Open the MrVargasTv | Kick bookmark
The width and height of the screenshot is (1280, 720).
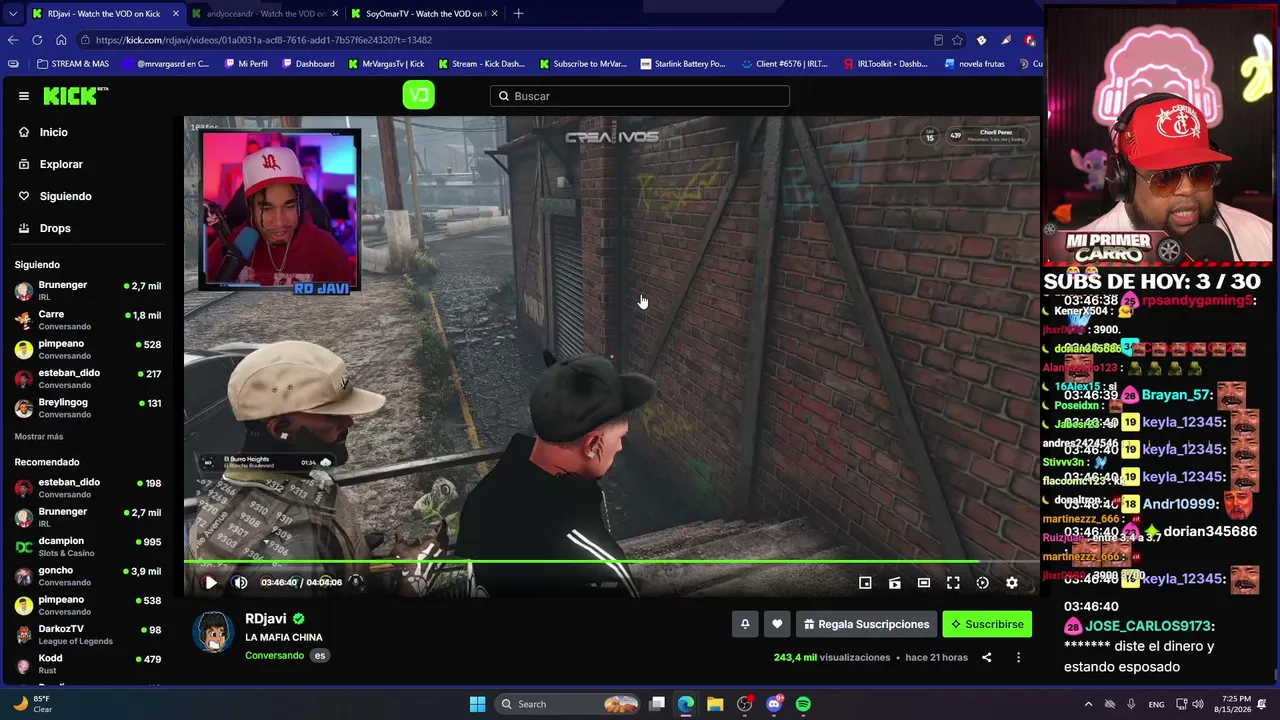coord(386,64)
